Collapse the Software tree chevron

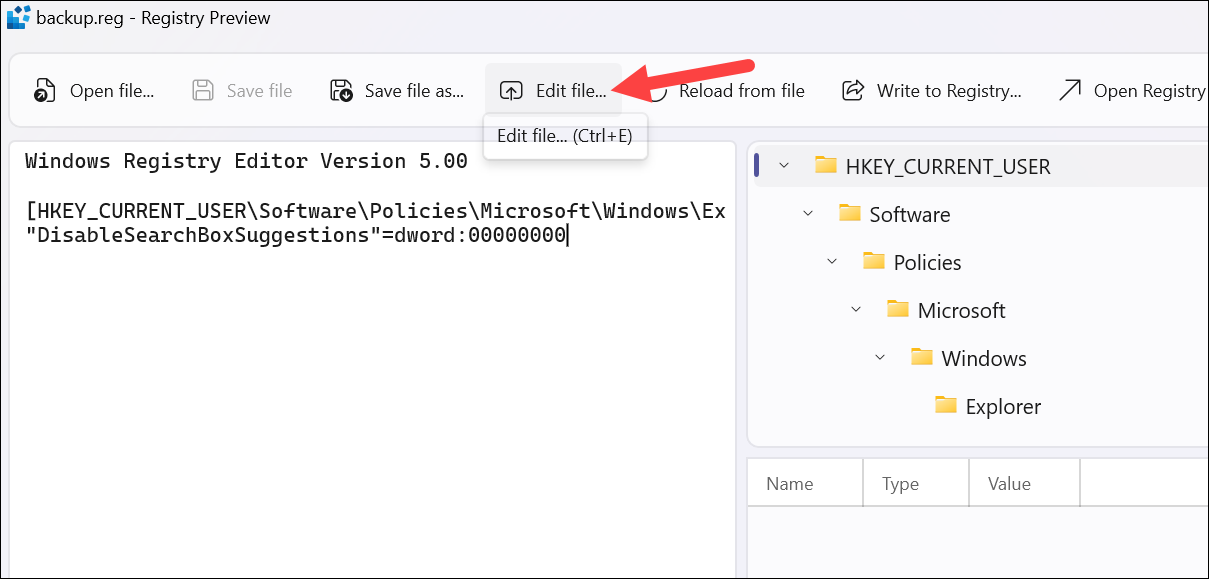point(808,213)
